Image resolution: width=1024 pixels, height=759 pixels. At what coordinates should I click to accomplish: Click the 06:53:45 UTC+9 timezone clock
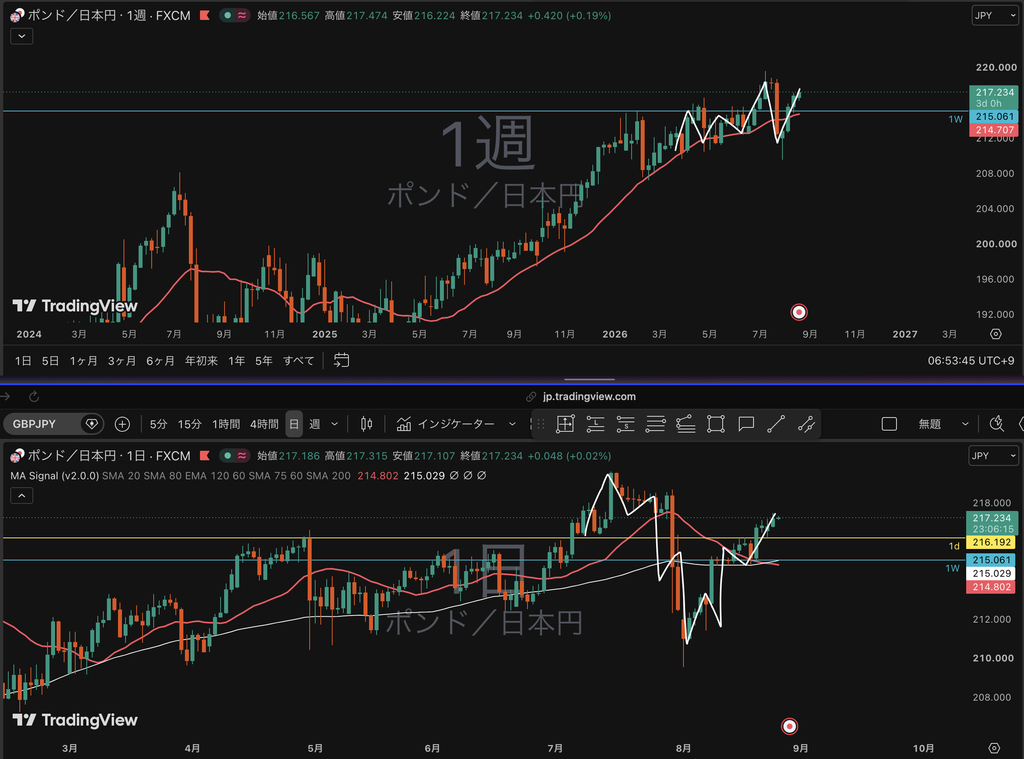(x=970, y=361)
